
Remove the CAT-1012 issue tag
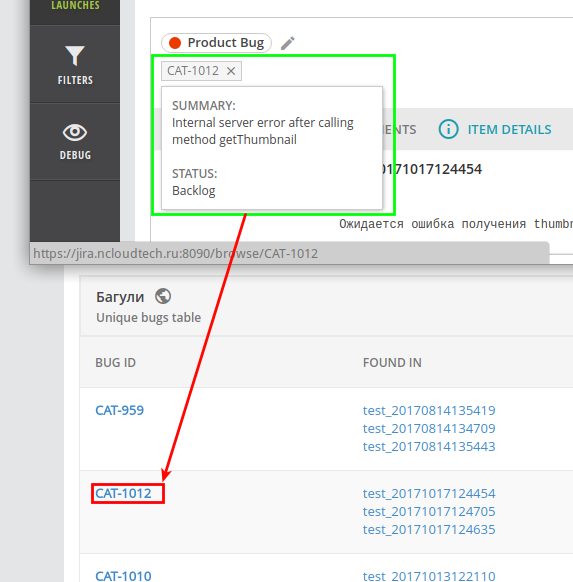(x=231, y=71)
